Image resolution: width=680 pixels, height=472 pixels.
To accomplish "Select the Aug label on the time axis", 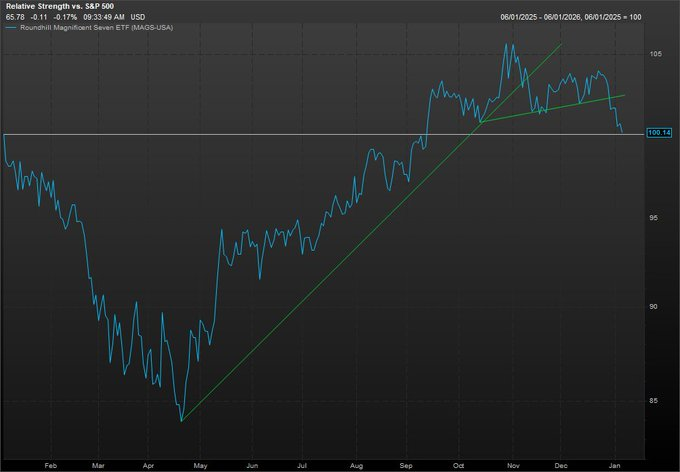I will (358, 465).
